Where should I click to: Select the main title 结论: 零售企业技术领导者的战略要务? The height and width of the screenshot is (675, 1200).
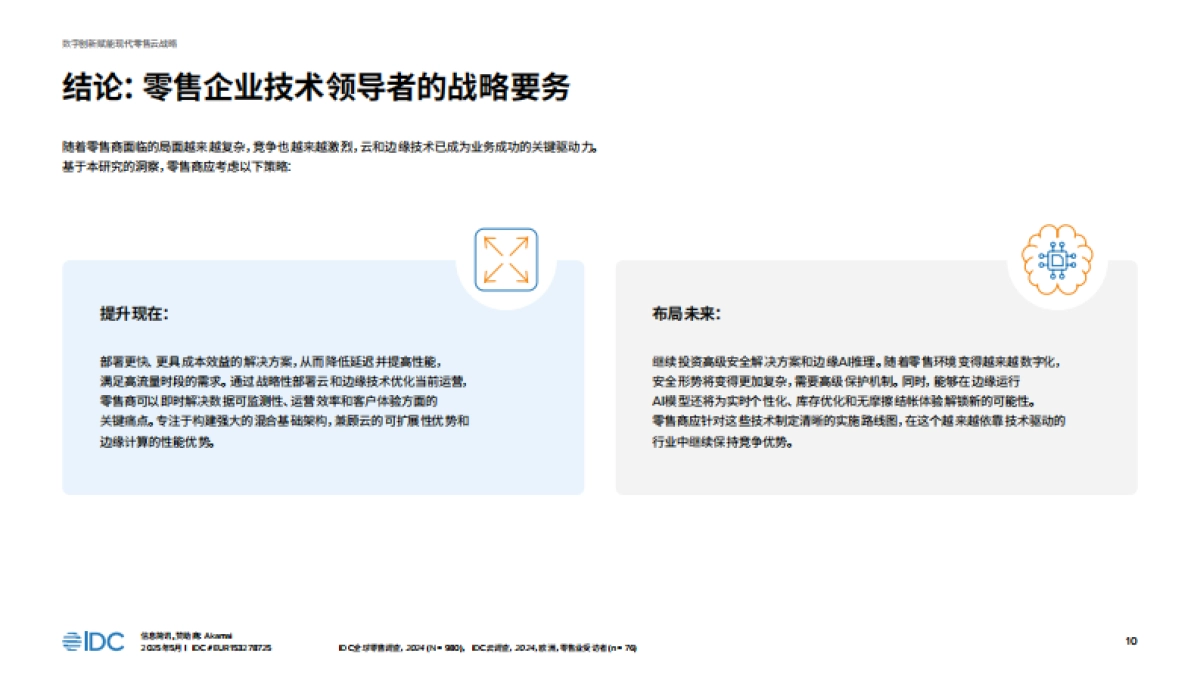coord(316,86)
